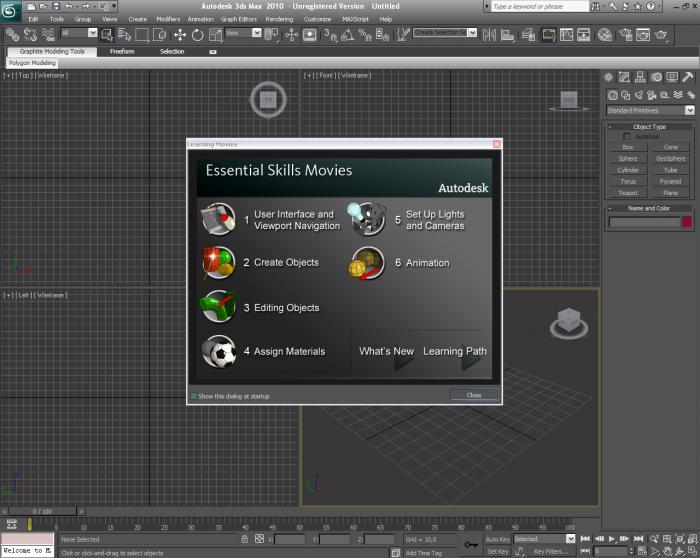
Task: Select the Cameras category icon
Action: 652,95
